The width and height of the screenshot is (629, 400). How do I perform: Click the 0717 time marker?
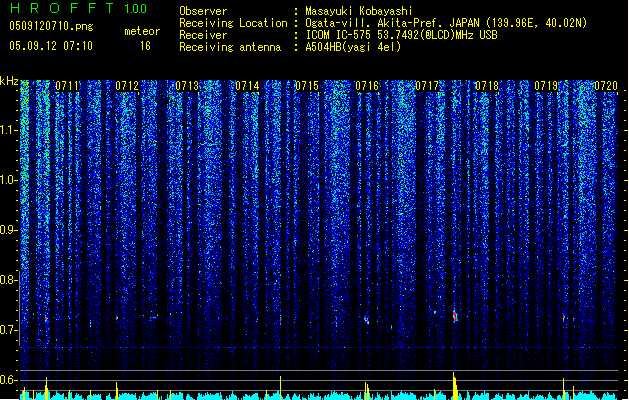[x=427, y=86]
